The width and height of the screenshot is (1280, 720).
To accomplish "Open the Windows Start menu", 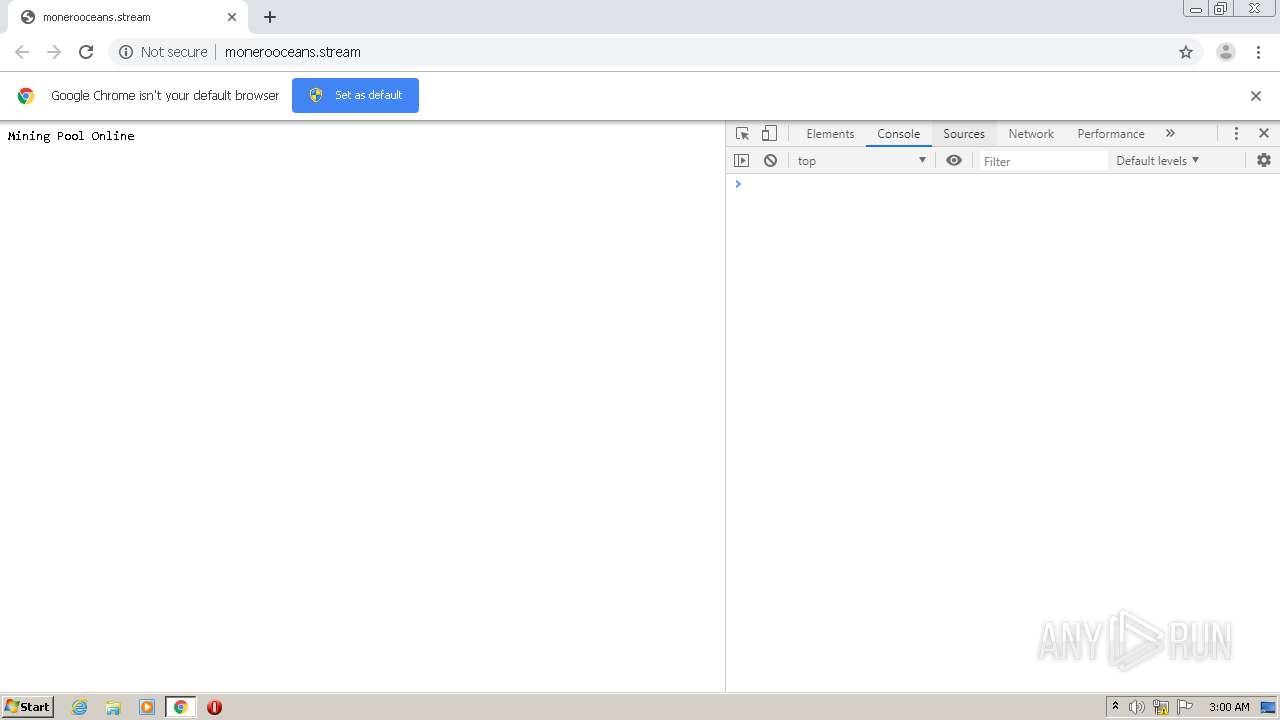I will (x=28, y=707).
